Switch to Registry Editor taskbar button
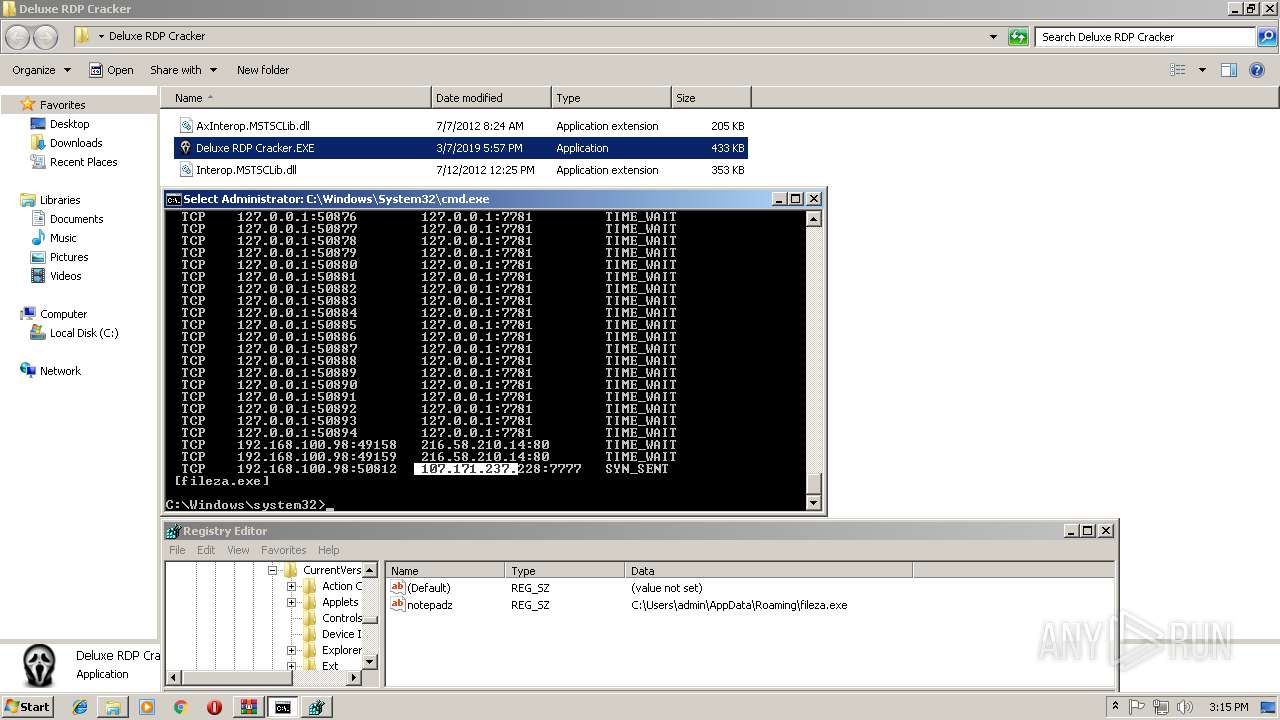 [317, 707]
